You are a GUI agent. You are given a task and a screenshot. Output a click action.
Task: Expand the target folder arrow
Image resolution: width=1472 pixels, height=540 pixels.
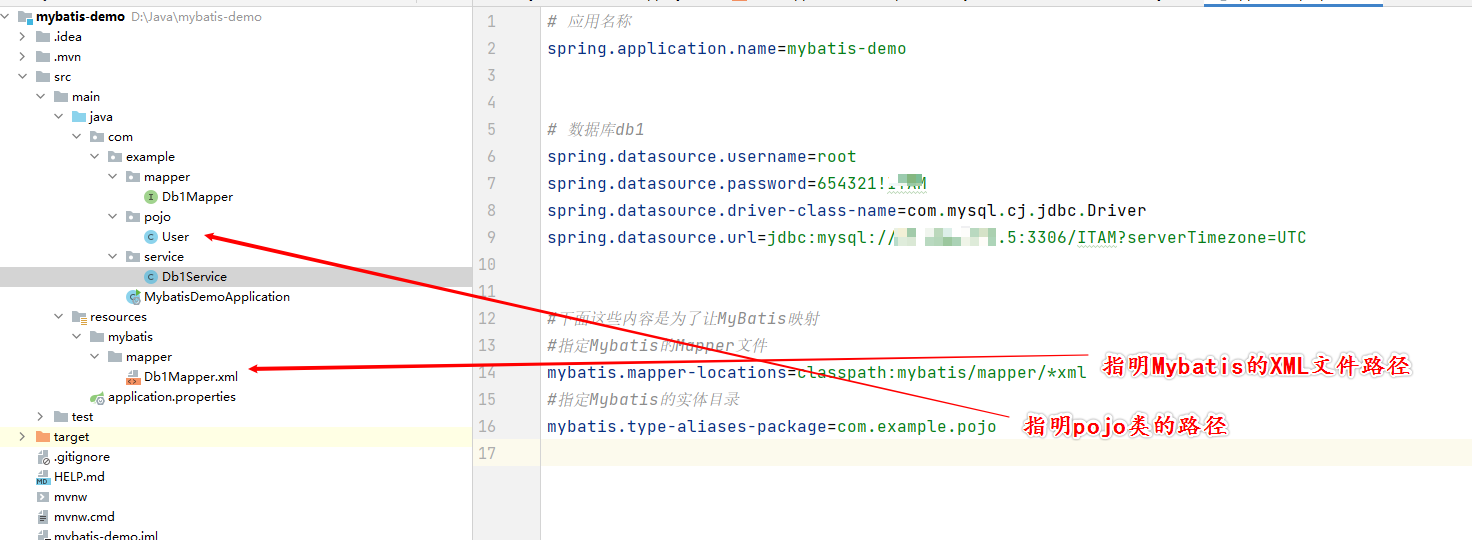coord(23,437)
